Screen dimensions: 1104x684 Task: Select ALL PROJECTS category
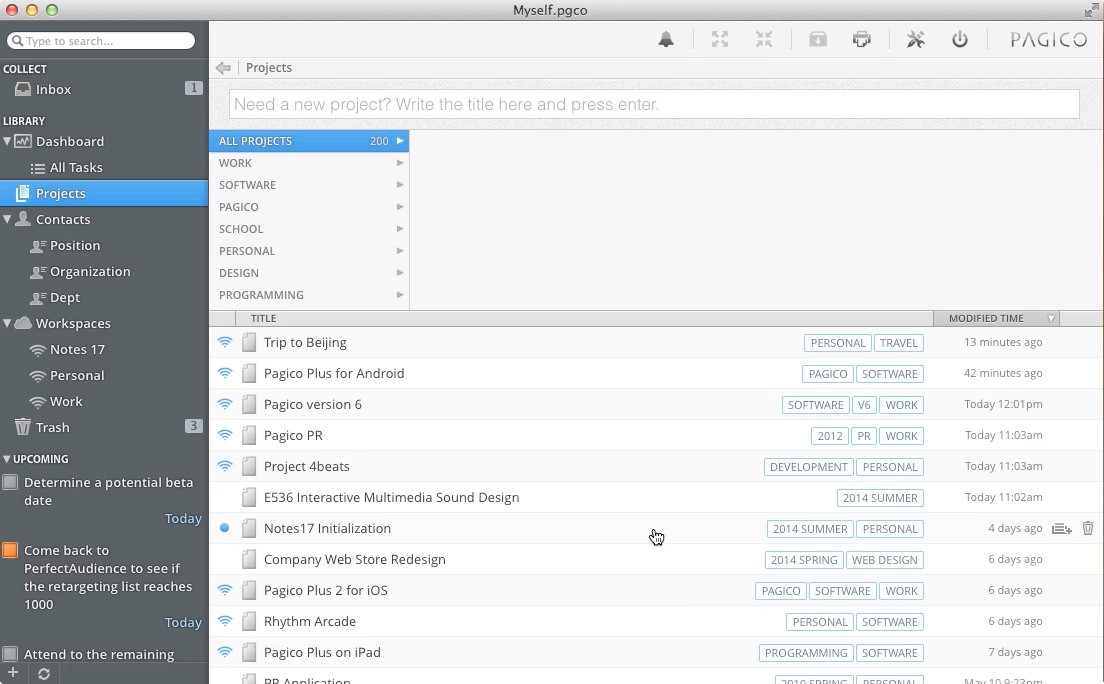pyautogui.click(x=309, y=141)
